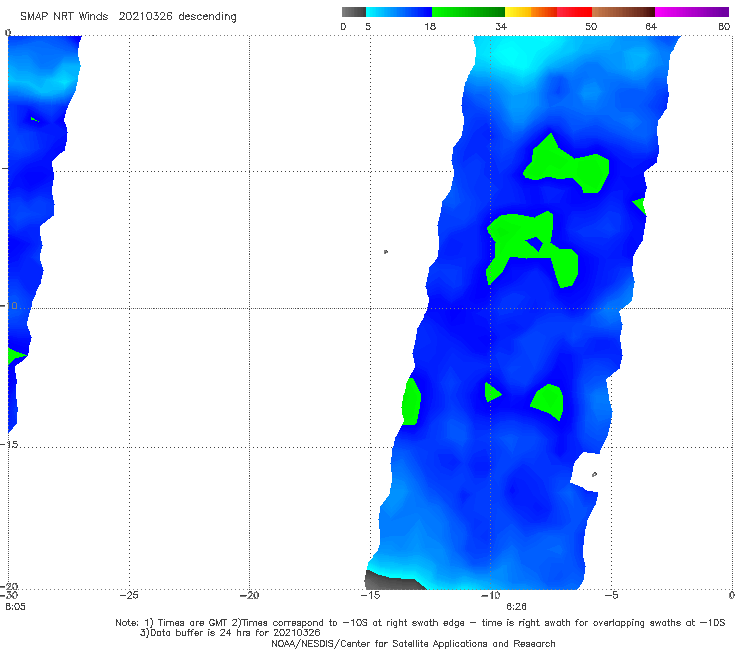Click the colorbar label '50'
The image size is (740, 650).
591,27
